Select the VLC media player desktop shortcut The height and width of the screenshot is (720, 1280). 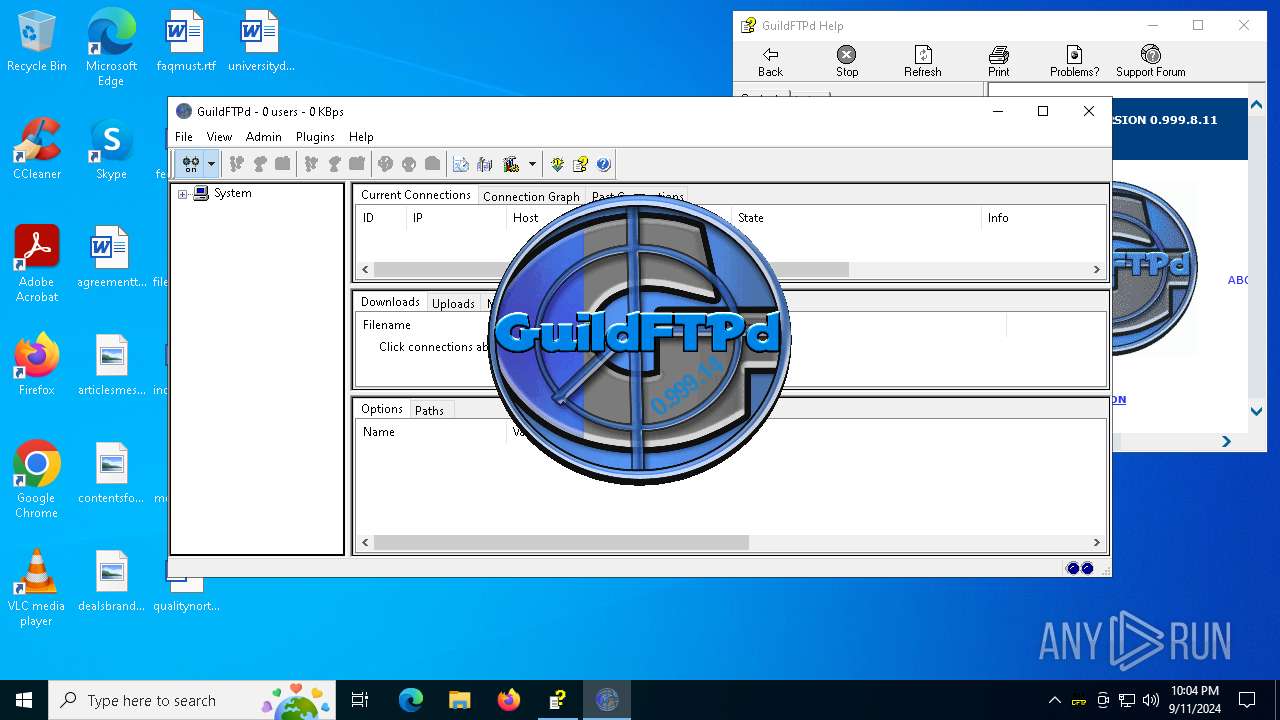click(x=37, y=588)
